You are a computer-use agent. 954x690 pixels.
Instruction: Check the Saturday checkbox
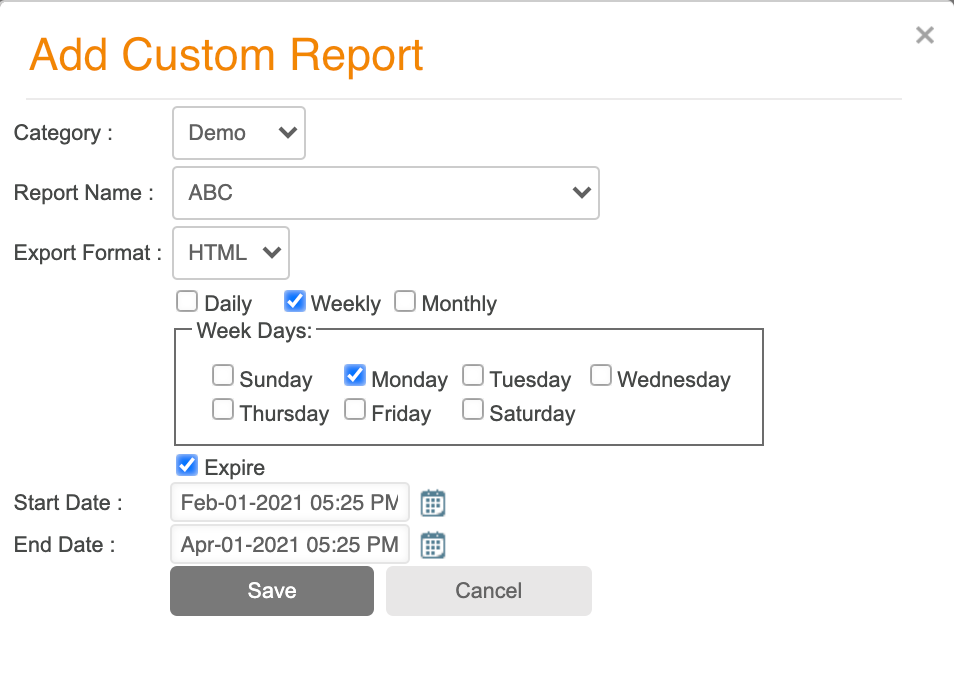[x=472, y=409]
